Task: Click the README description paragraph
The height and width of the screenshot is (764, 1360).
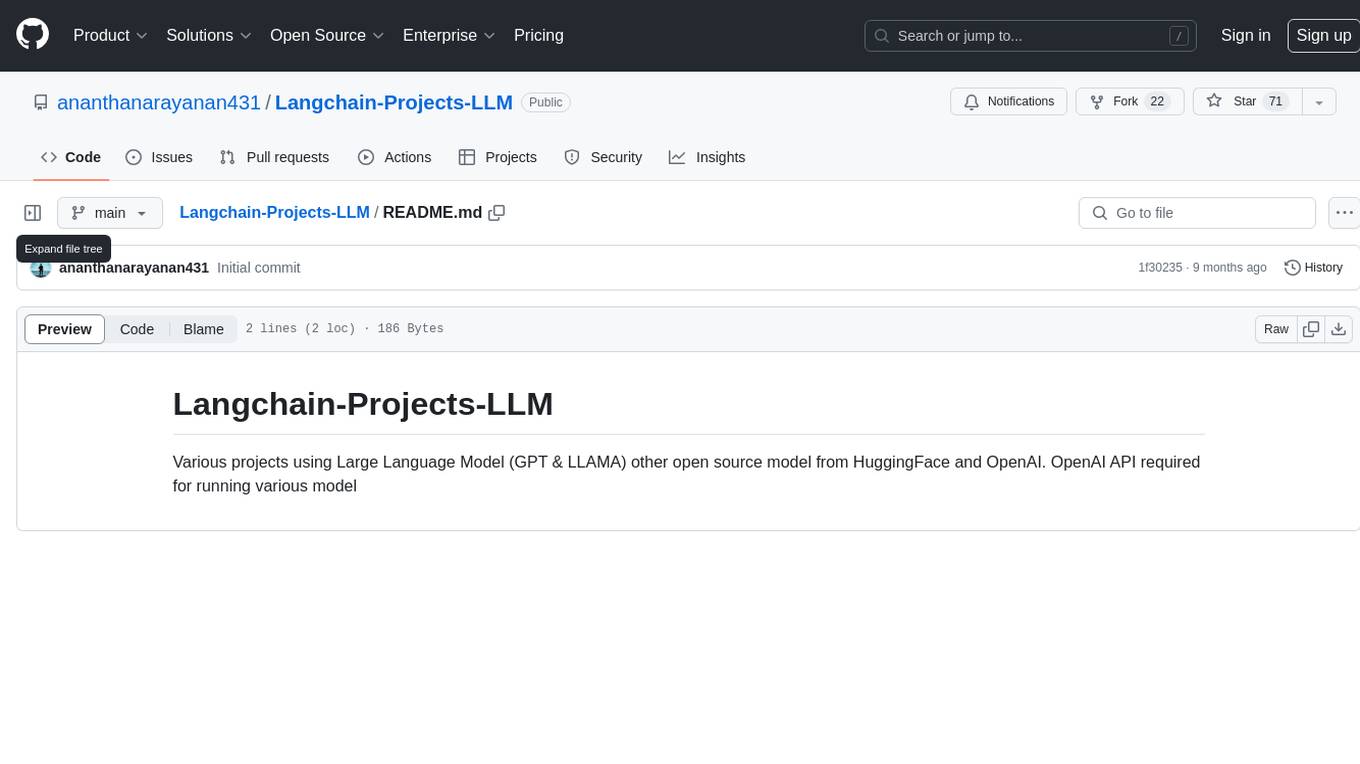Action: [x=687, y=474]
